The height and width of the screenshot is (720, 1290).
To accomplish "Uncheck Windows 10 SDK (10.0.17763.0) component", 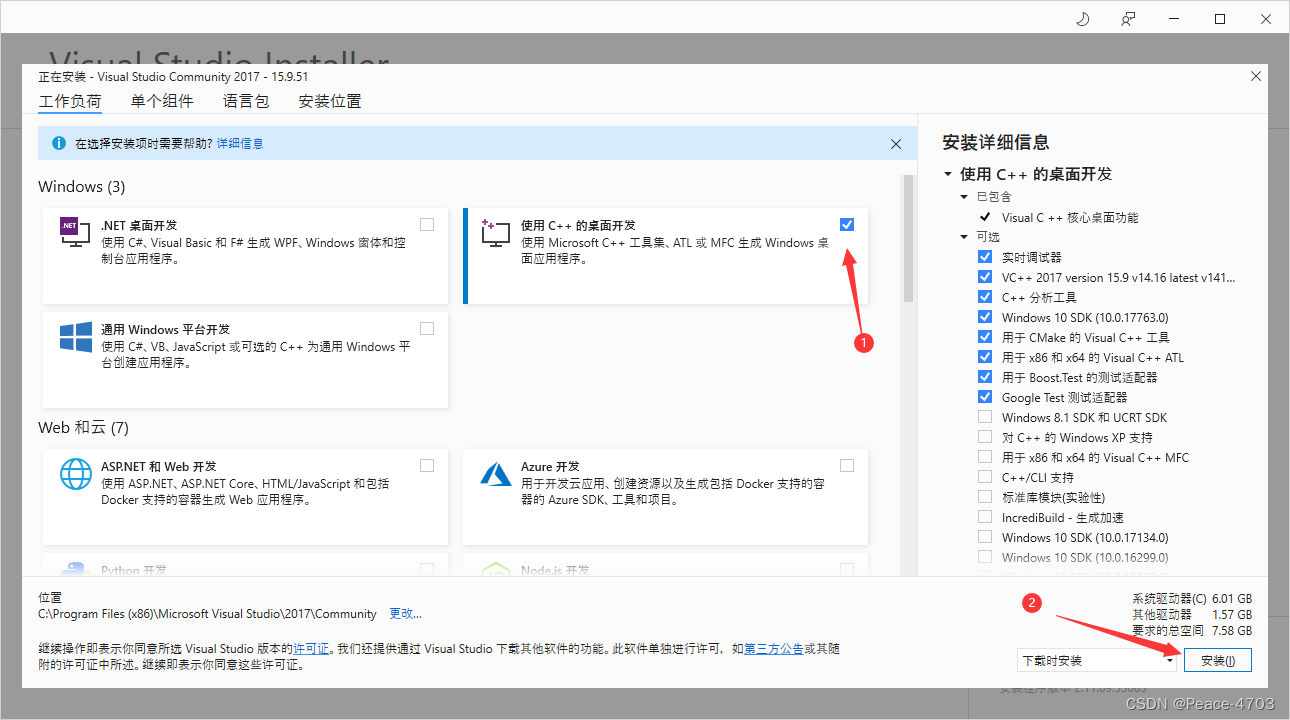I will point(985,317).
